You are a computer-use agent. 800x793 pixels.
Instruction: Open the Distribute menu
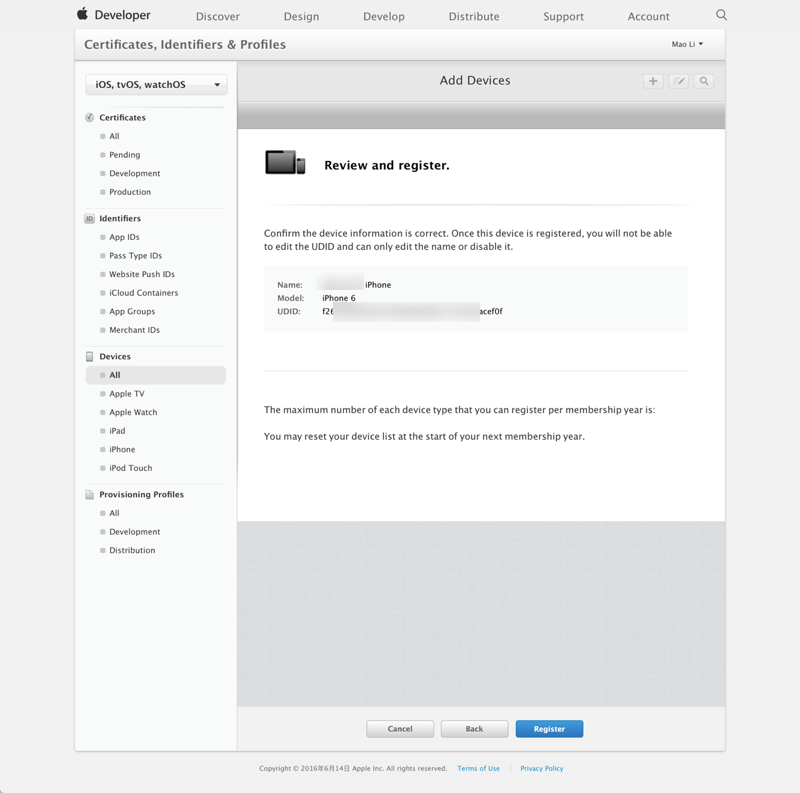click(x=474, y=16)
